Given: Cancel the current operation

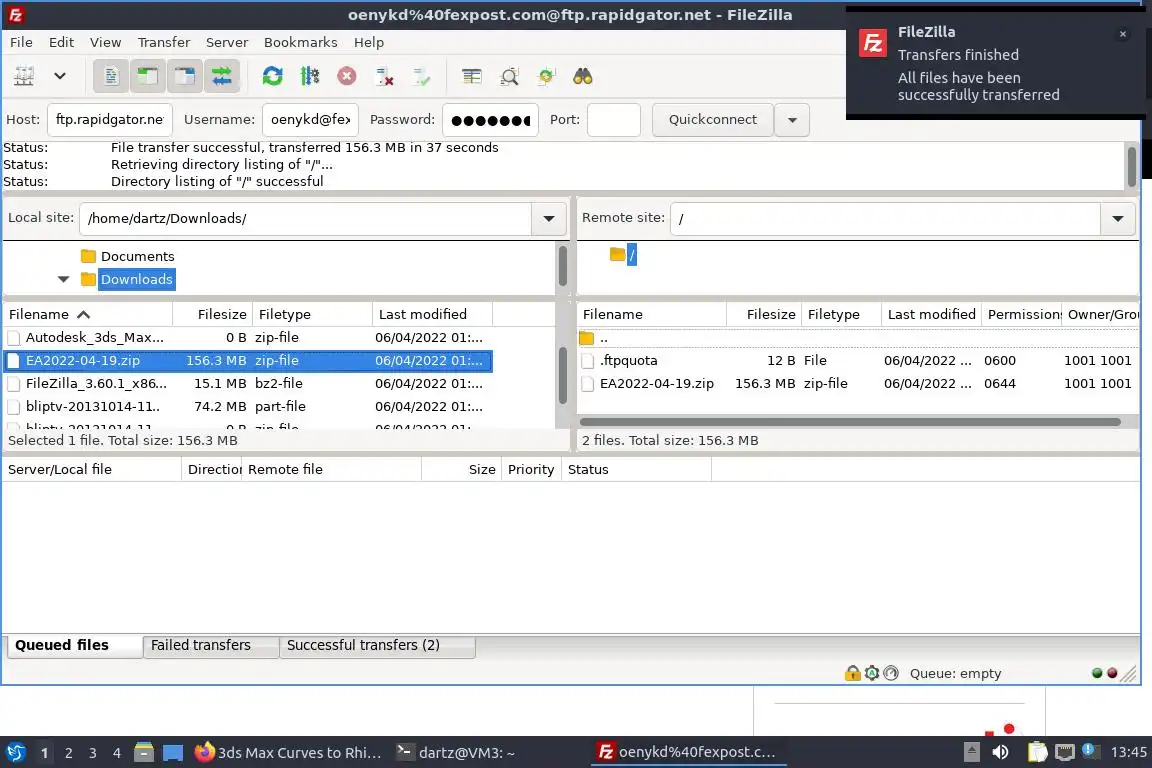Looking at the screenshot, I should click(347, 76).
